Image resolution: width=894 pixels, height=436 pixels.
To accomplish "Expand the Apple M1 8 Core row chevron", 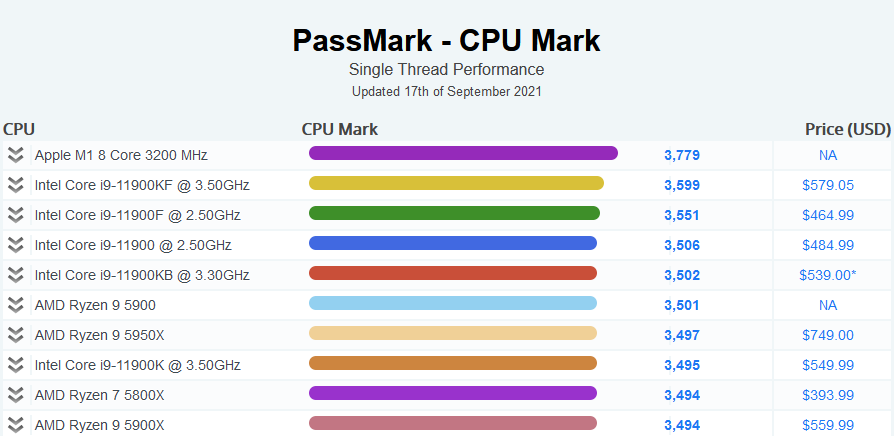I will click(15, 155).
